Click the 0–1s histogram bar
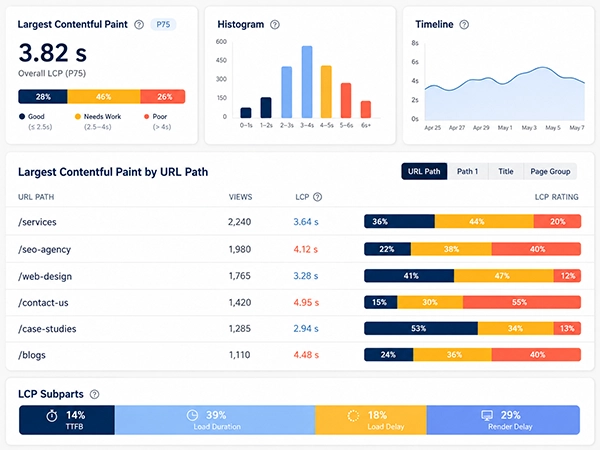 (x=246, y=112)
